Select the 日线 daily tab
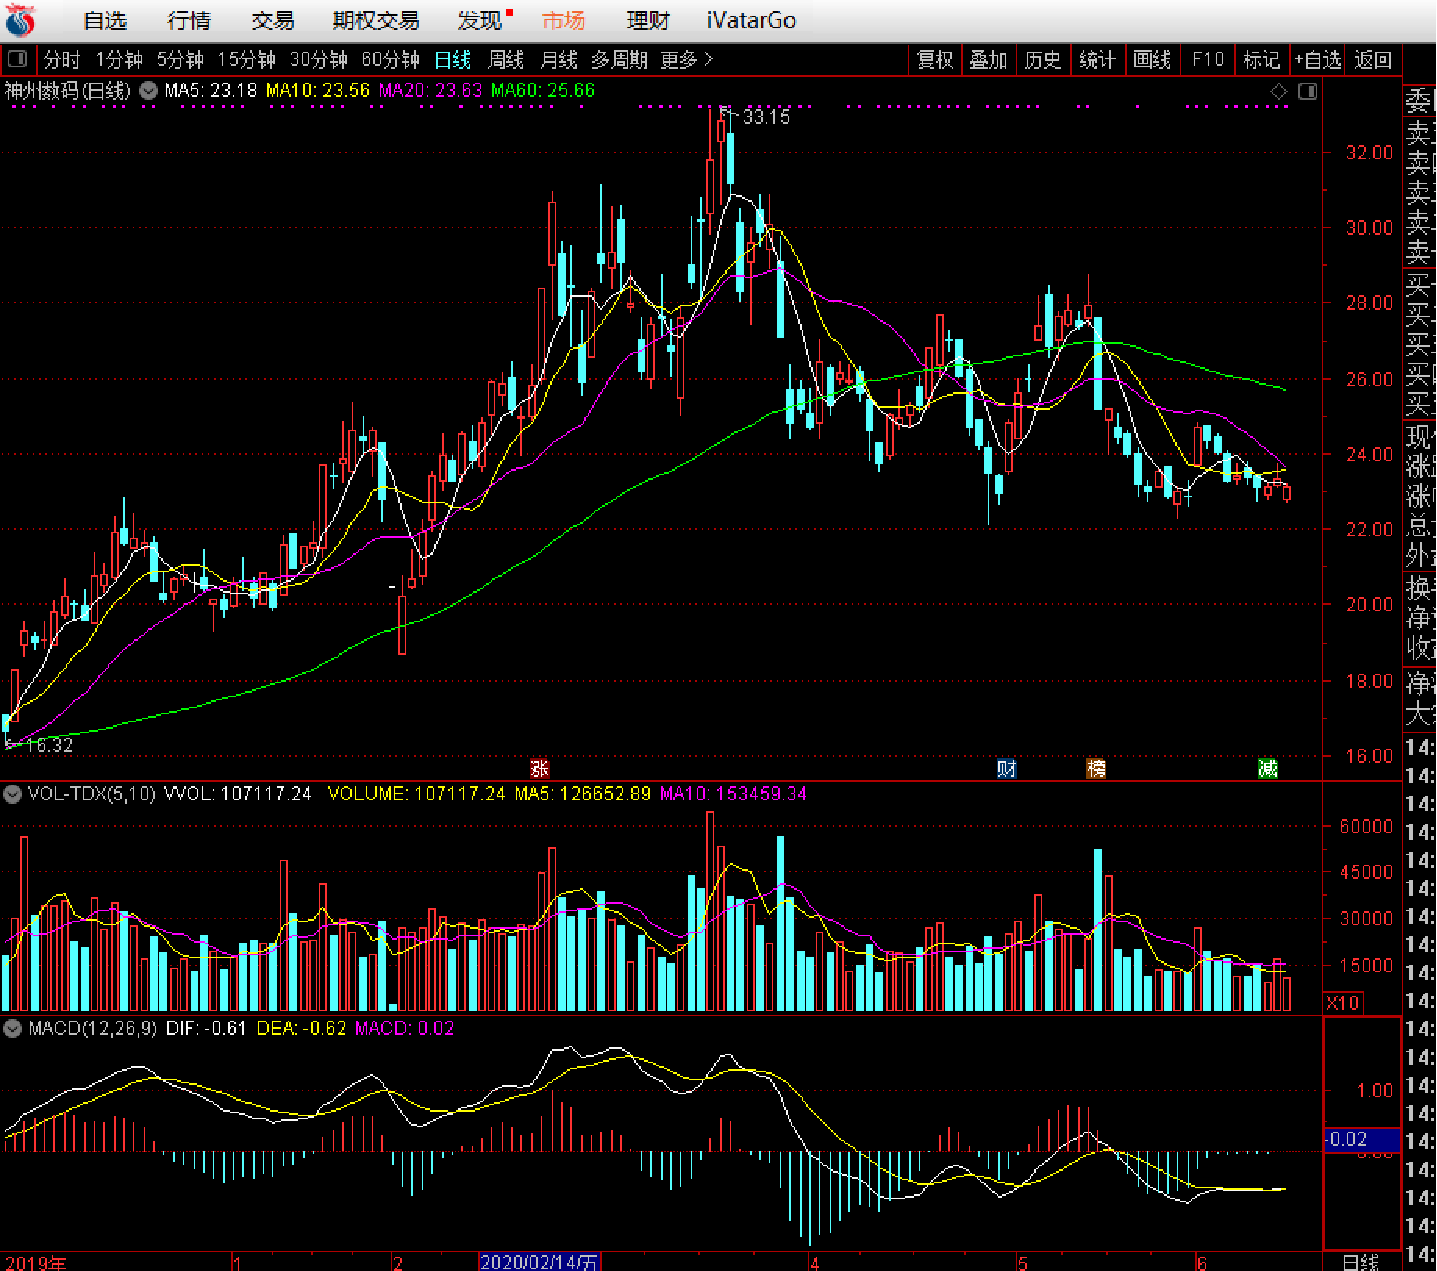 pyautogui.click(x=452, y=60)
